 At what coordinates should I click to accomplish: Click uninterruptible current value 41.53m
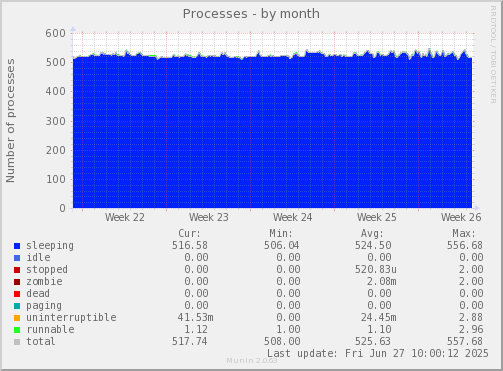point(195,317)
